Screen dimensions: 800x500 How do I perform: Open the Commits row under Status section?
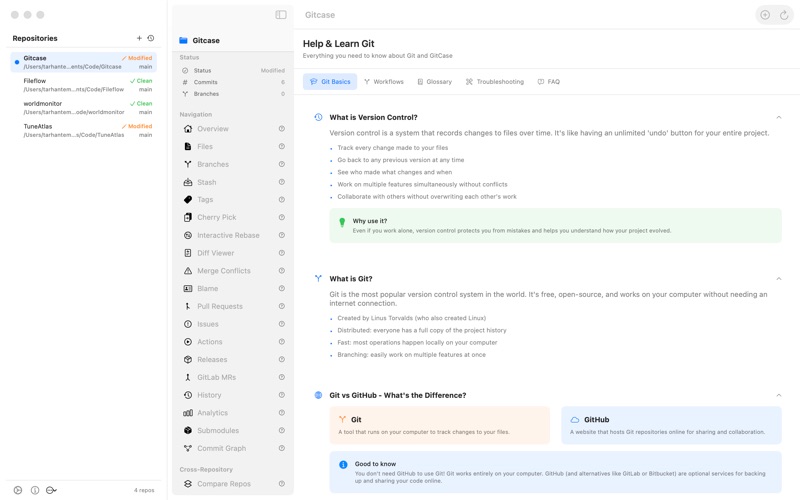point(233,82)
